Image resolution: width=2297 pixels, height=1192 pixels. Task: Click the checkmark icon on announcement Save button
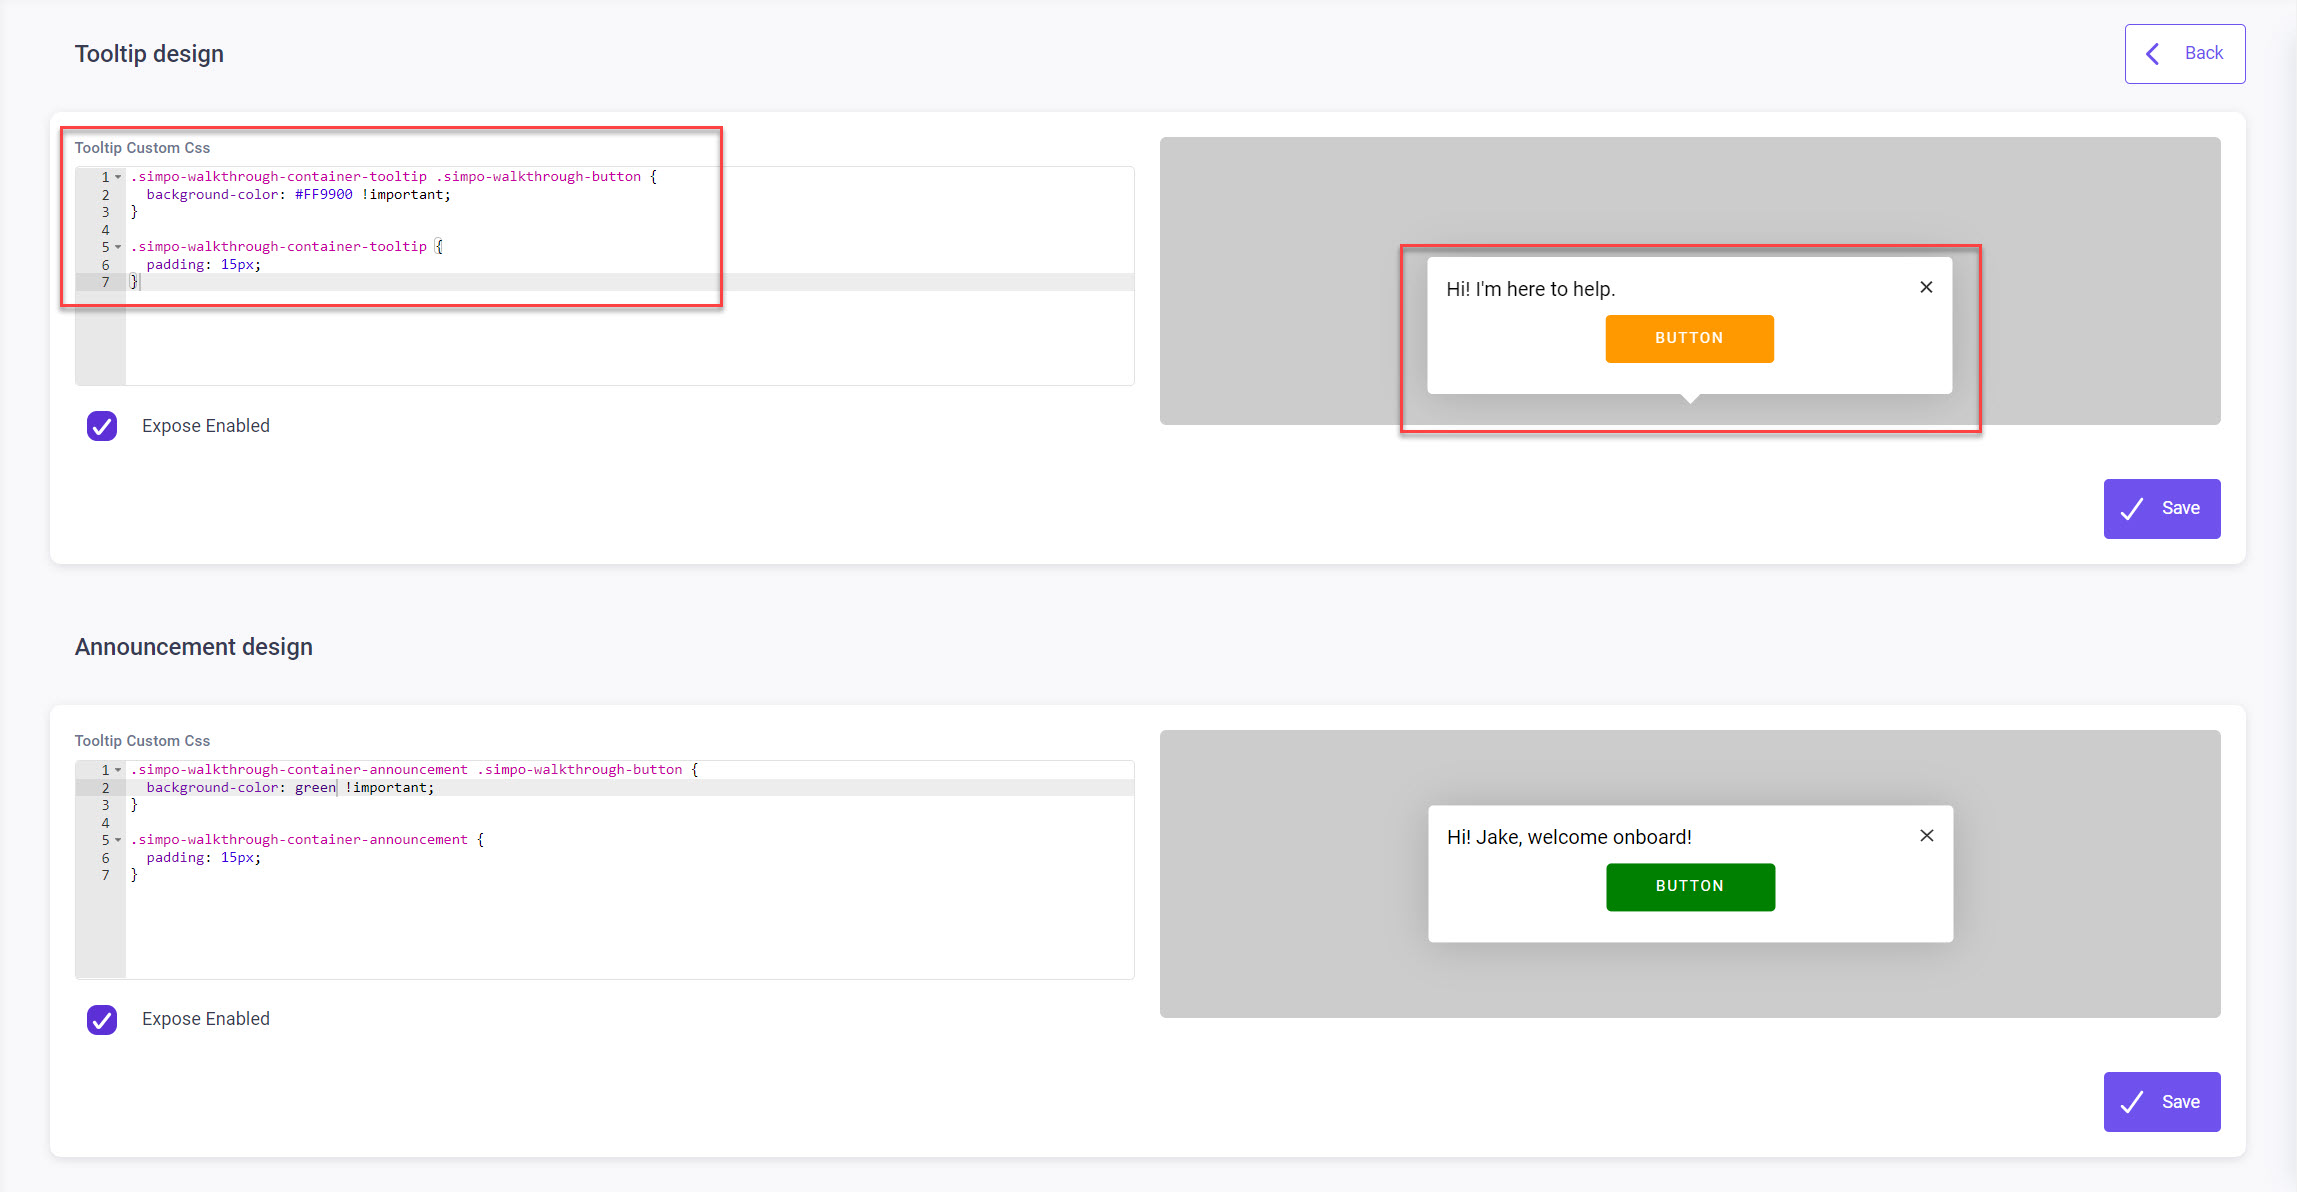[x=2131, y=1102]
